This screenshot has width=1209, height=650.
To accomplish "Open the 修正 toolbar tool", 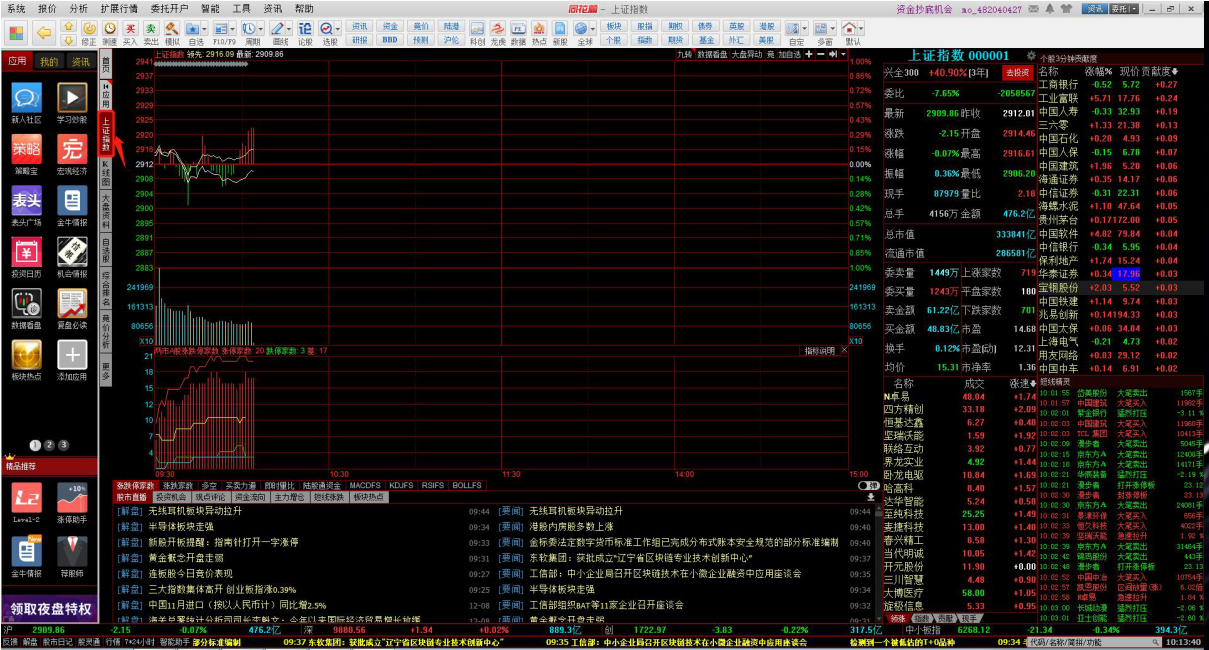I will [x=88, y=33].
